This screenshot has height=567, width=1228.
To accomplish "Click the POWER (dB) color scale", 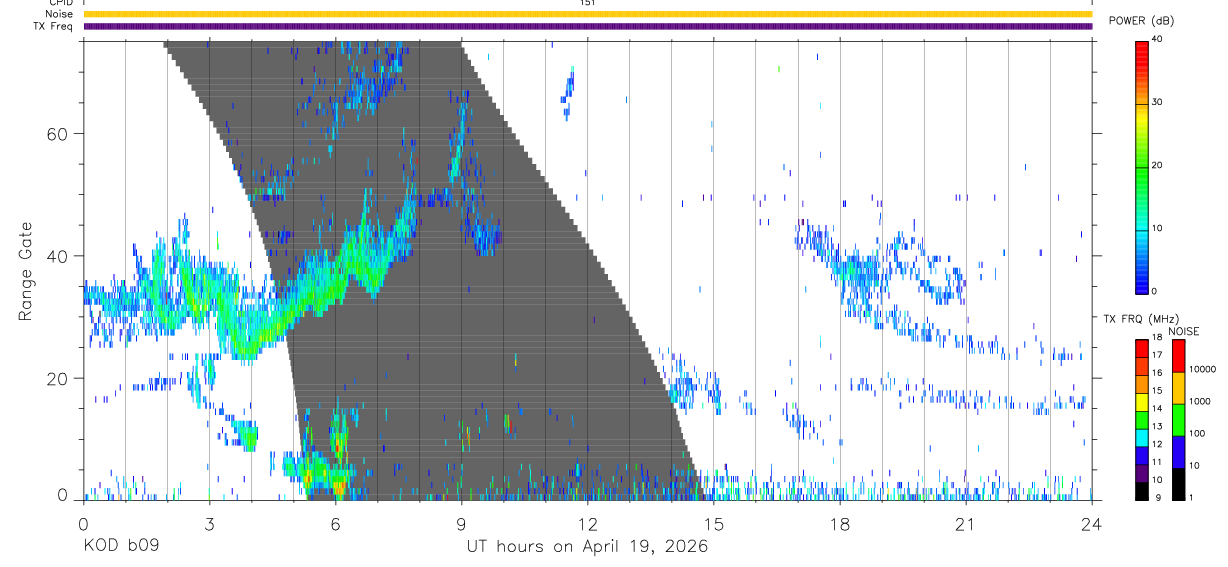I will click(1141, 167).
